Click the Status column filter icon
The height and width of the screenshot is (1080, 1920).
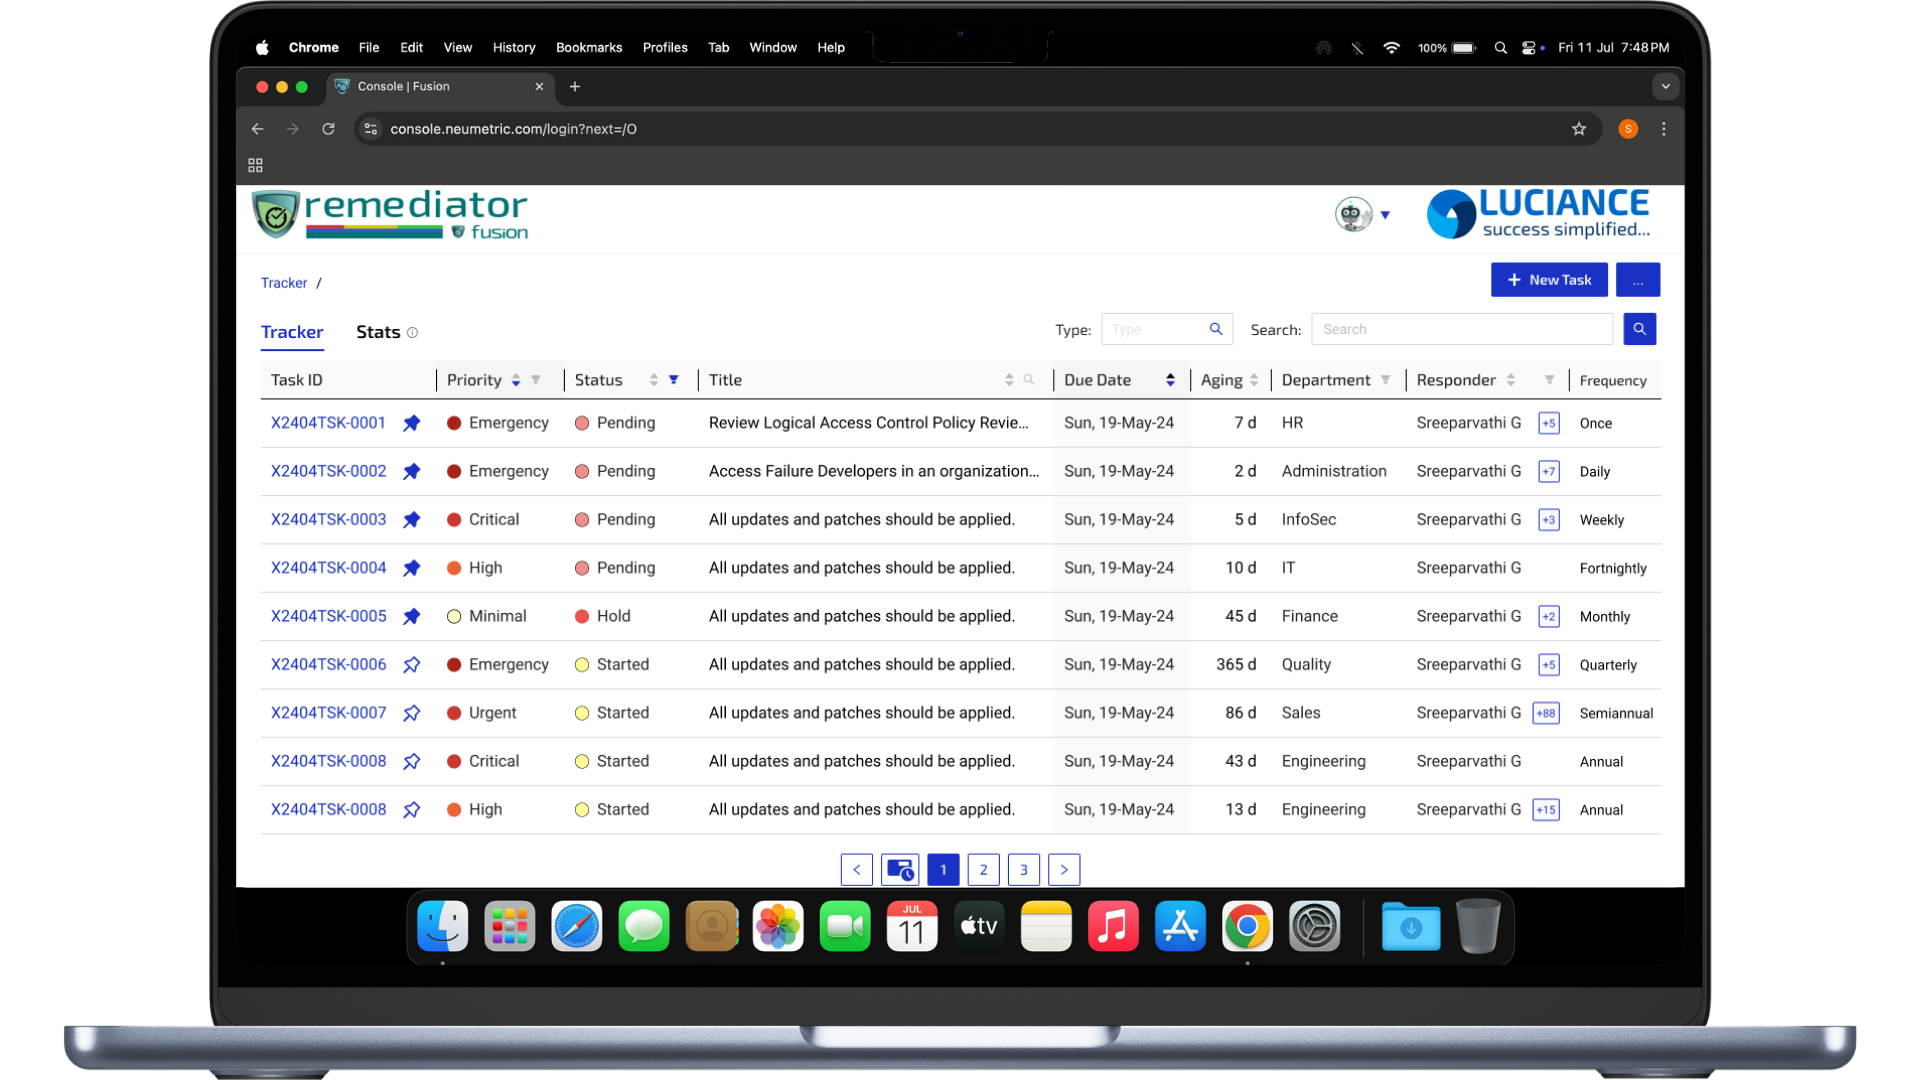coord(674,380)
